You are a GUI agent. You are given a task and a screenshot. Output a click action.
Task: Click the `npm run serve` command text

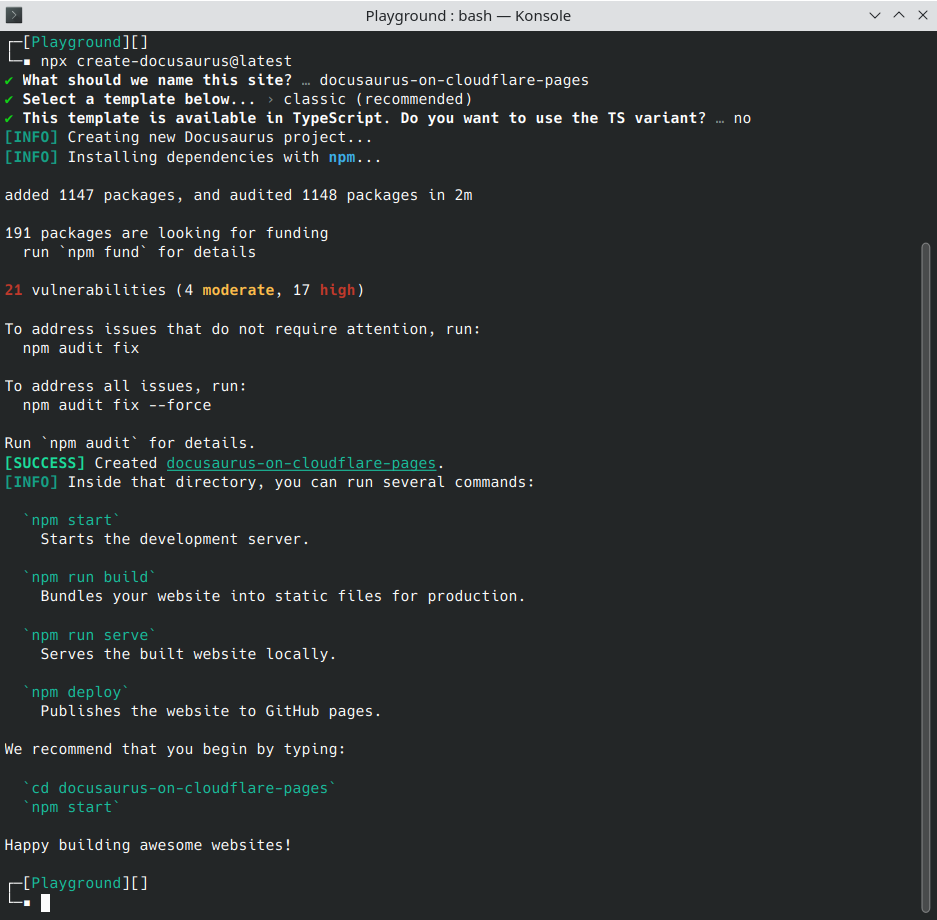click(90, 635)
